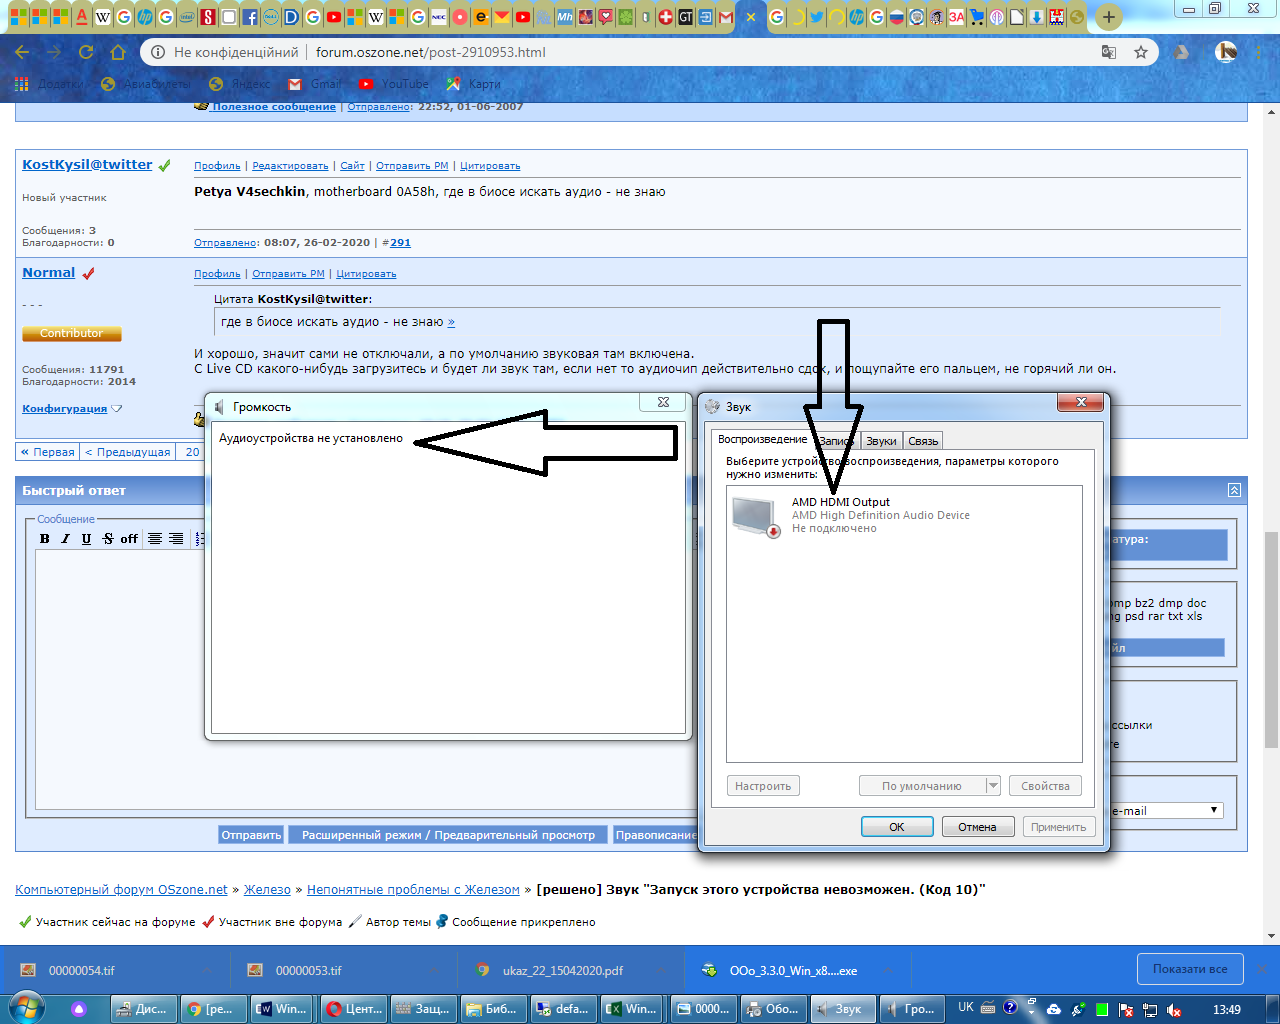Click the Сайт link in KostKysil's post
1280x1024 pixels.
coord(352,166)
